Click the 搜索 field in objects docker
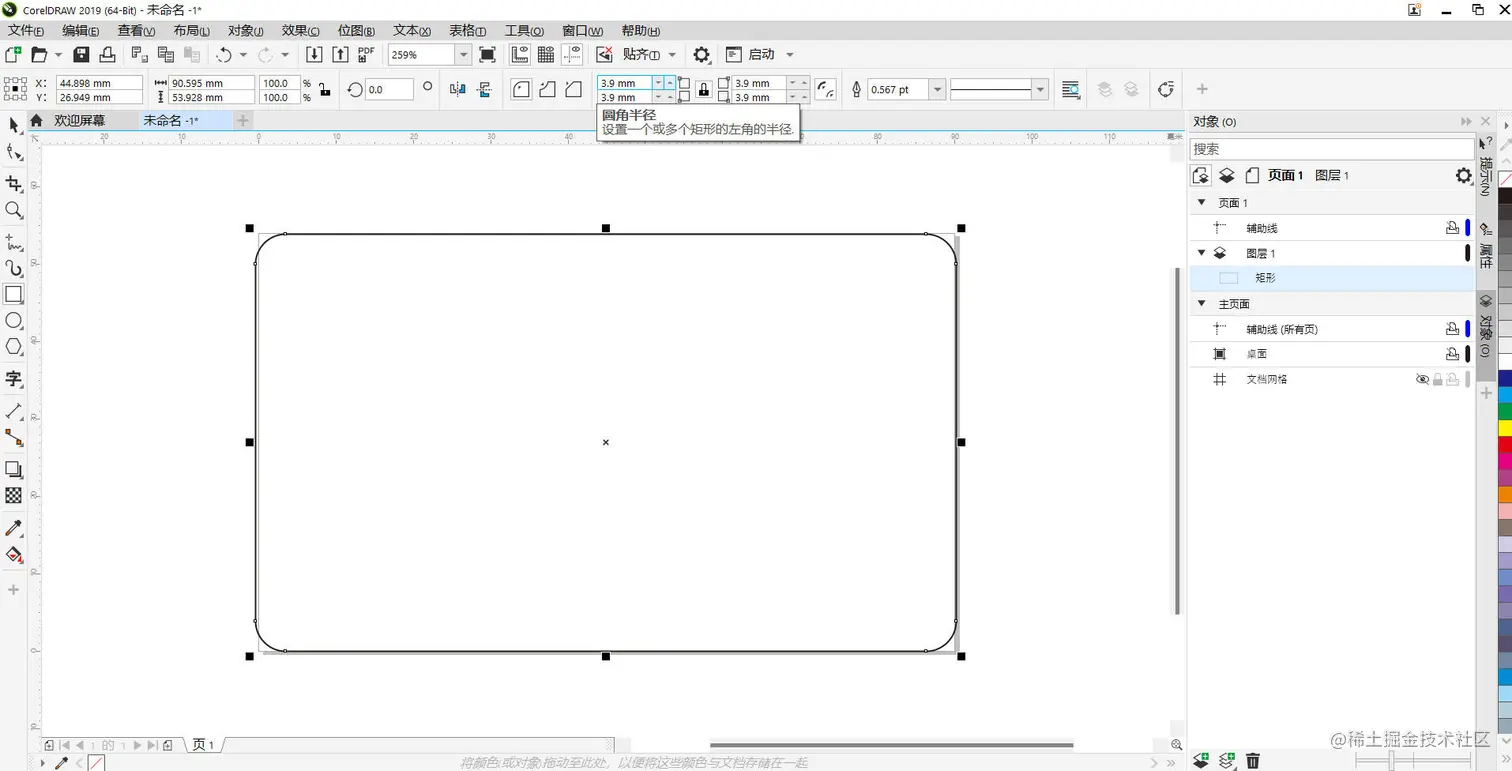Screen dimensions: 1512x771 [1331, 149]
